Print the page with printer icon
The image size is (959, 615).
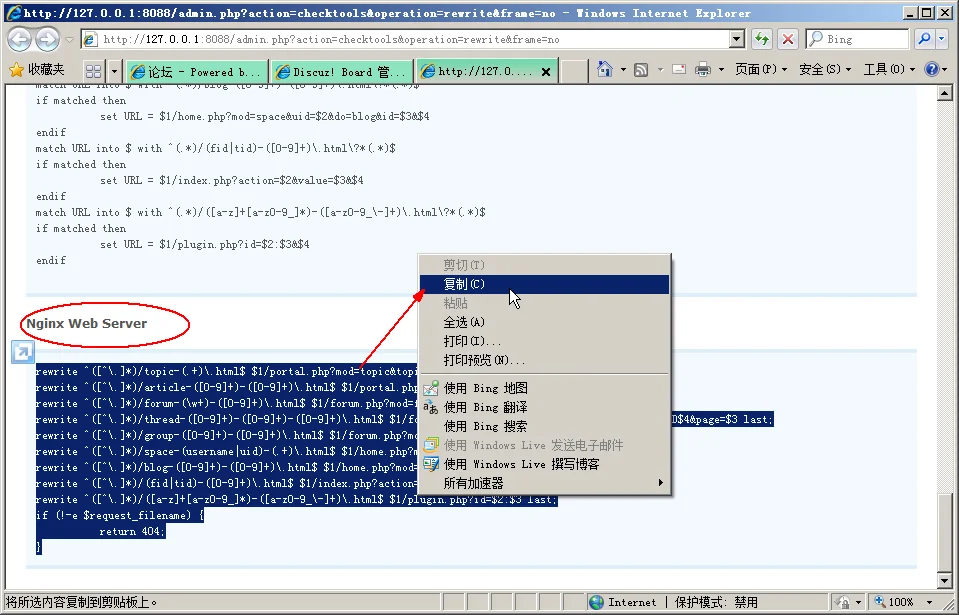tap(703, 70)
